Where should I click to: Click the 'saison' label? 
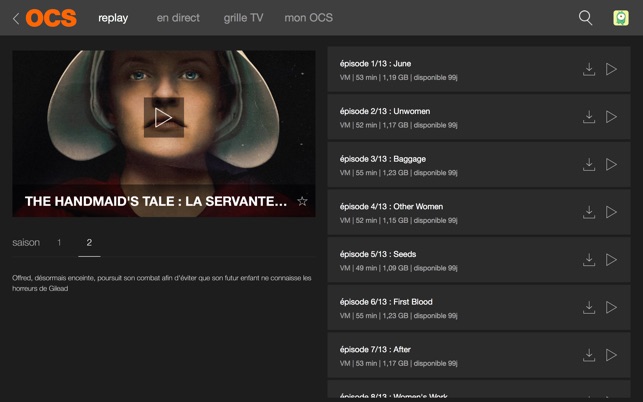[26, 242]
